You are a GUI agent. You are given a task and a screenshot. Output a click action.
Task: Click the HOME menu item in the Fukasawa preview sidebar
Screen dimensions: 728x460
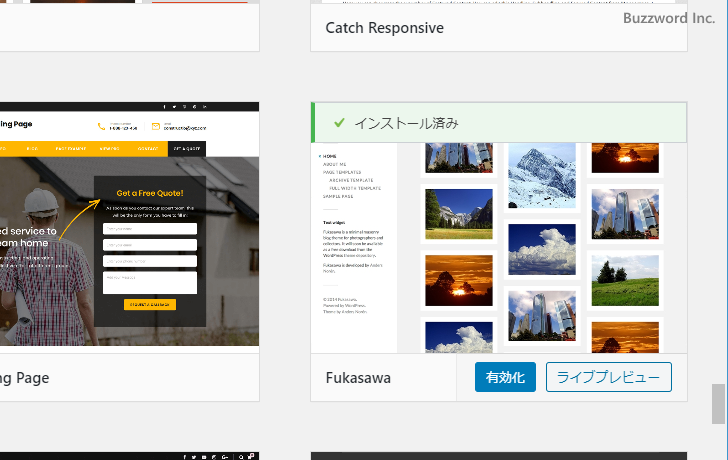pos(331,156)
